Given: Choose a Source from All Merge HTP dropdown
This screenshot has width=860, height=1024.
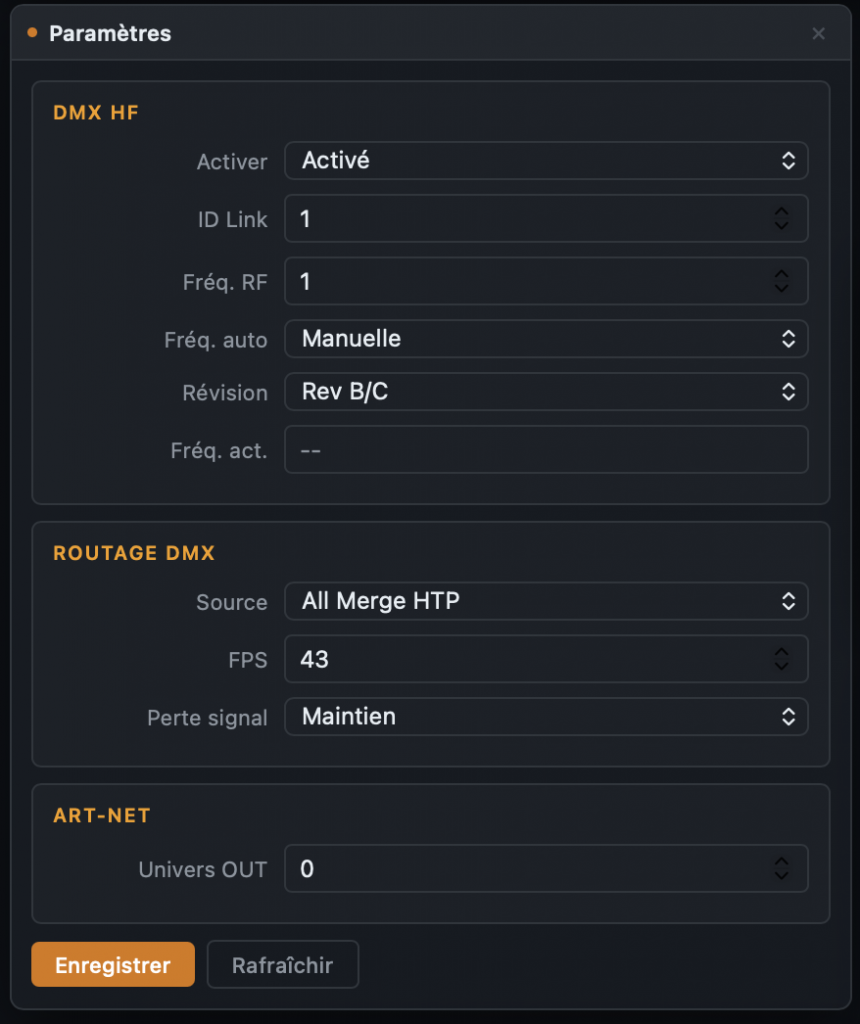Looking at the screenshot, I should coord(546,601).
